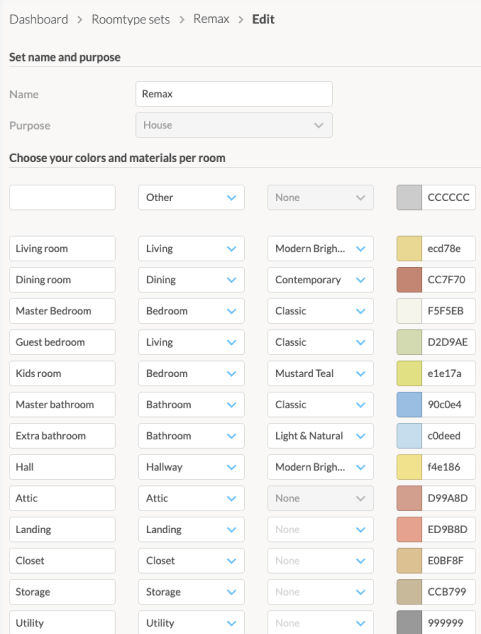Open Master bathroom's Classic style dropdown

(x=320, y=405)
